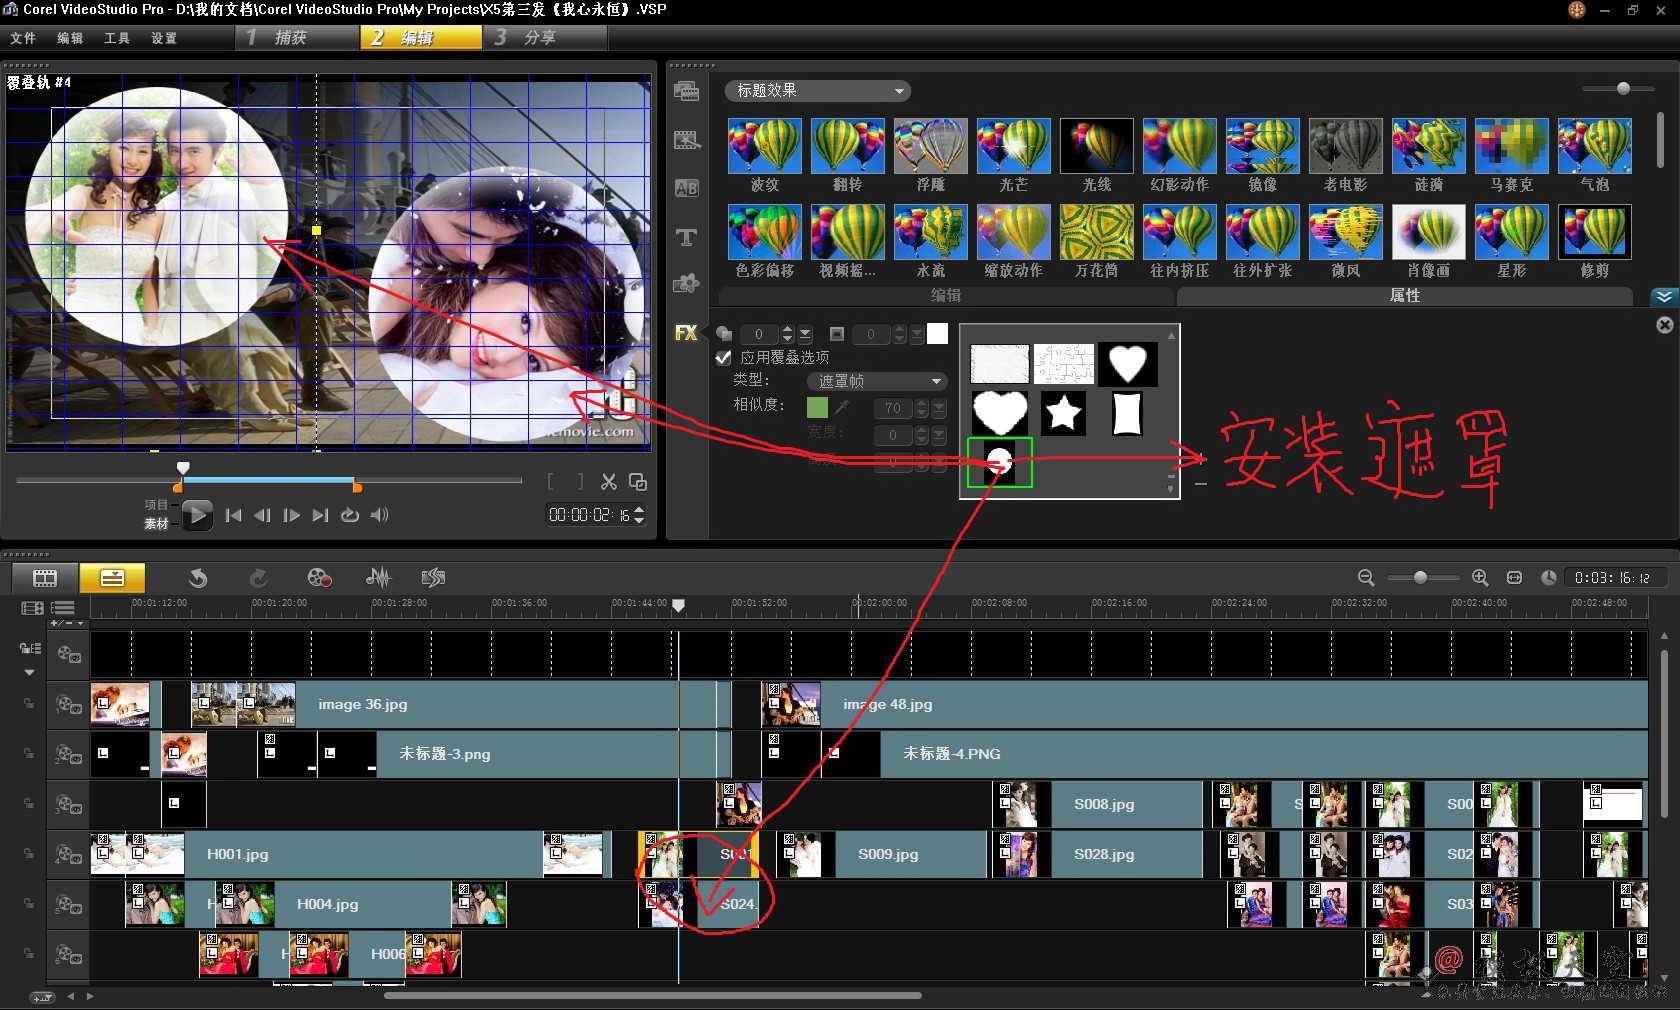
Task: Toggle first overlay track enable icon
Action: (x=68, y=654)
